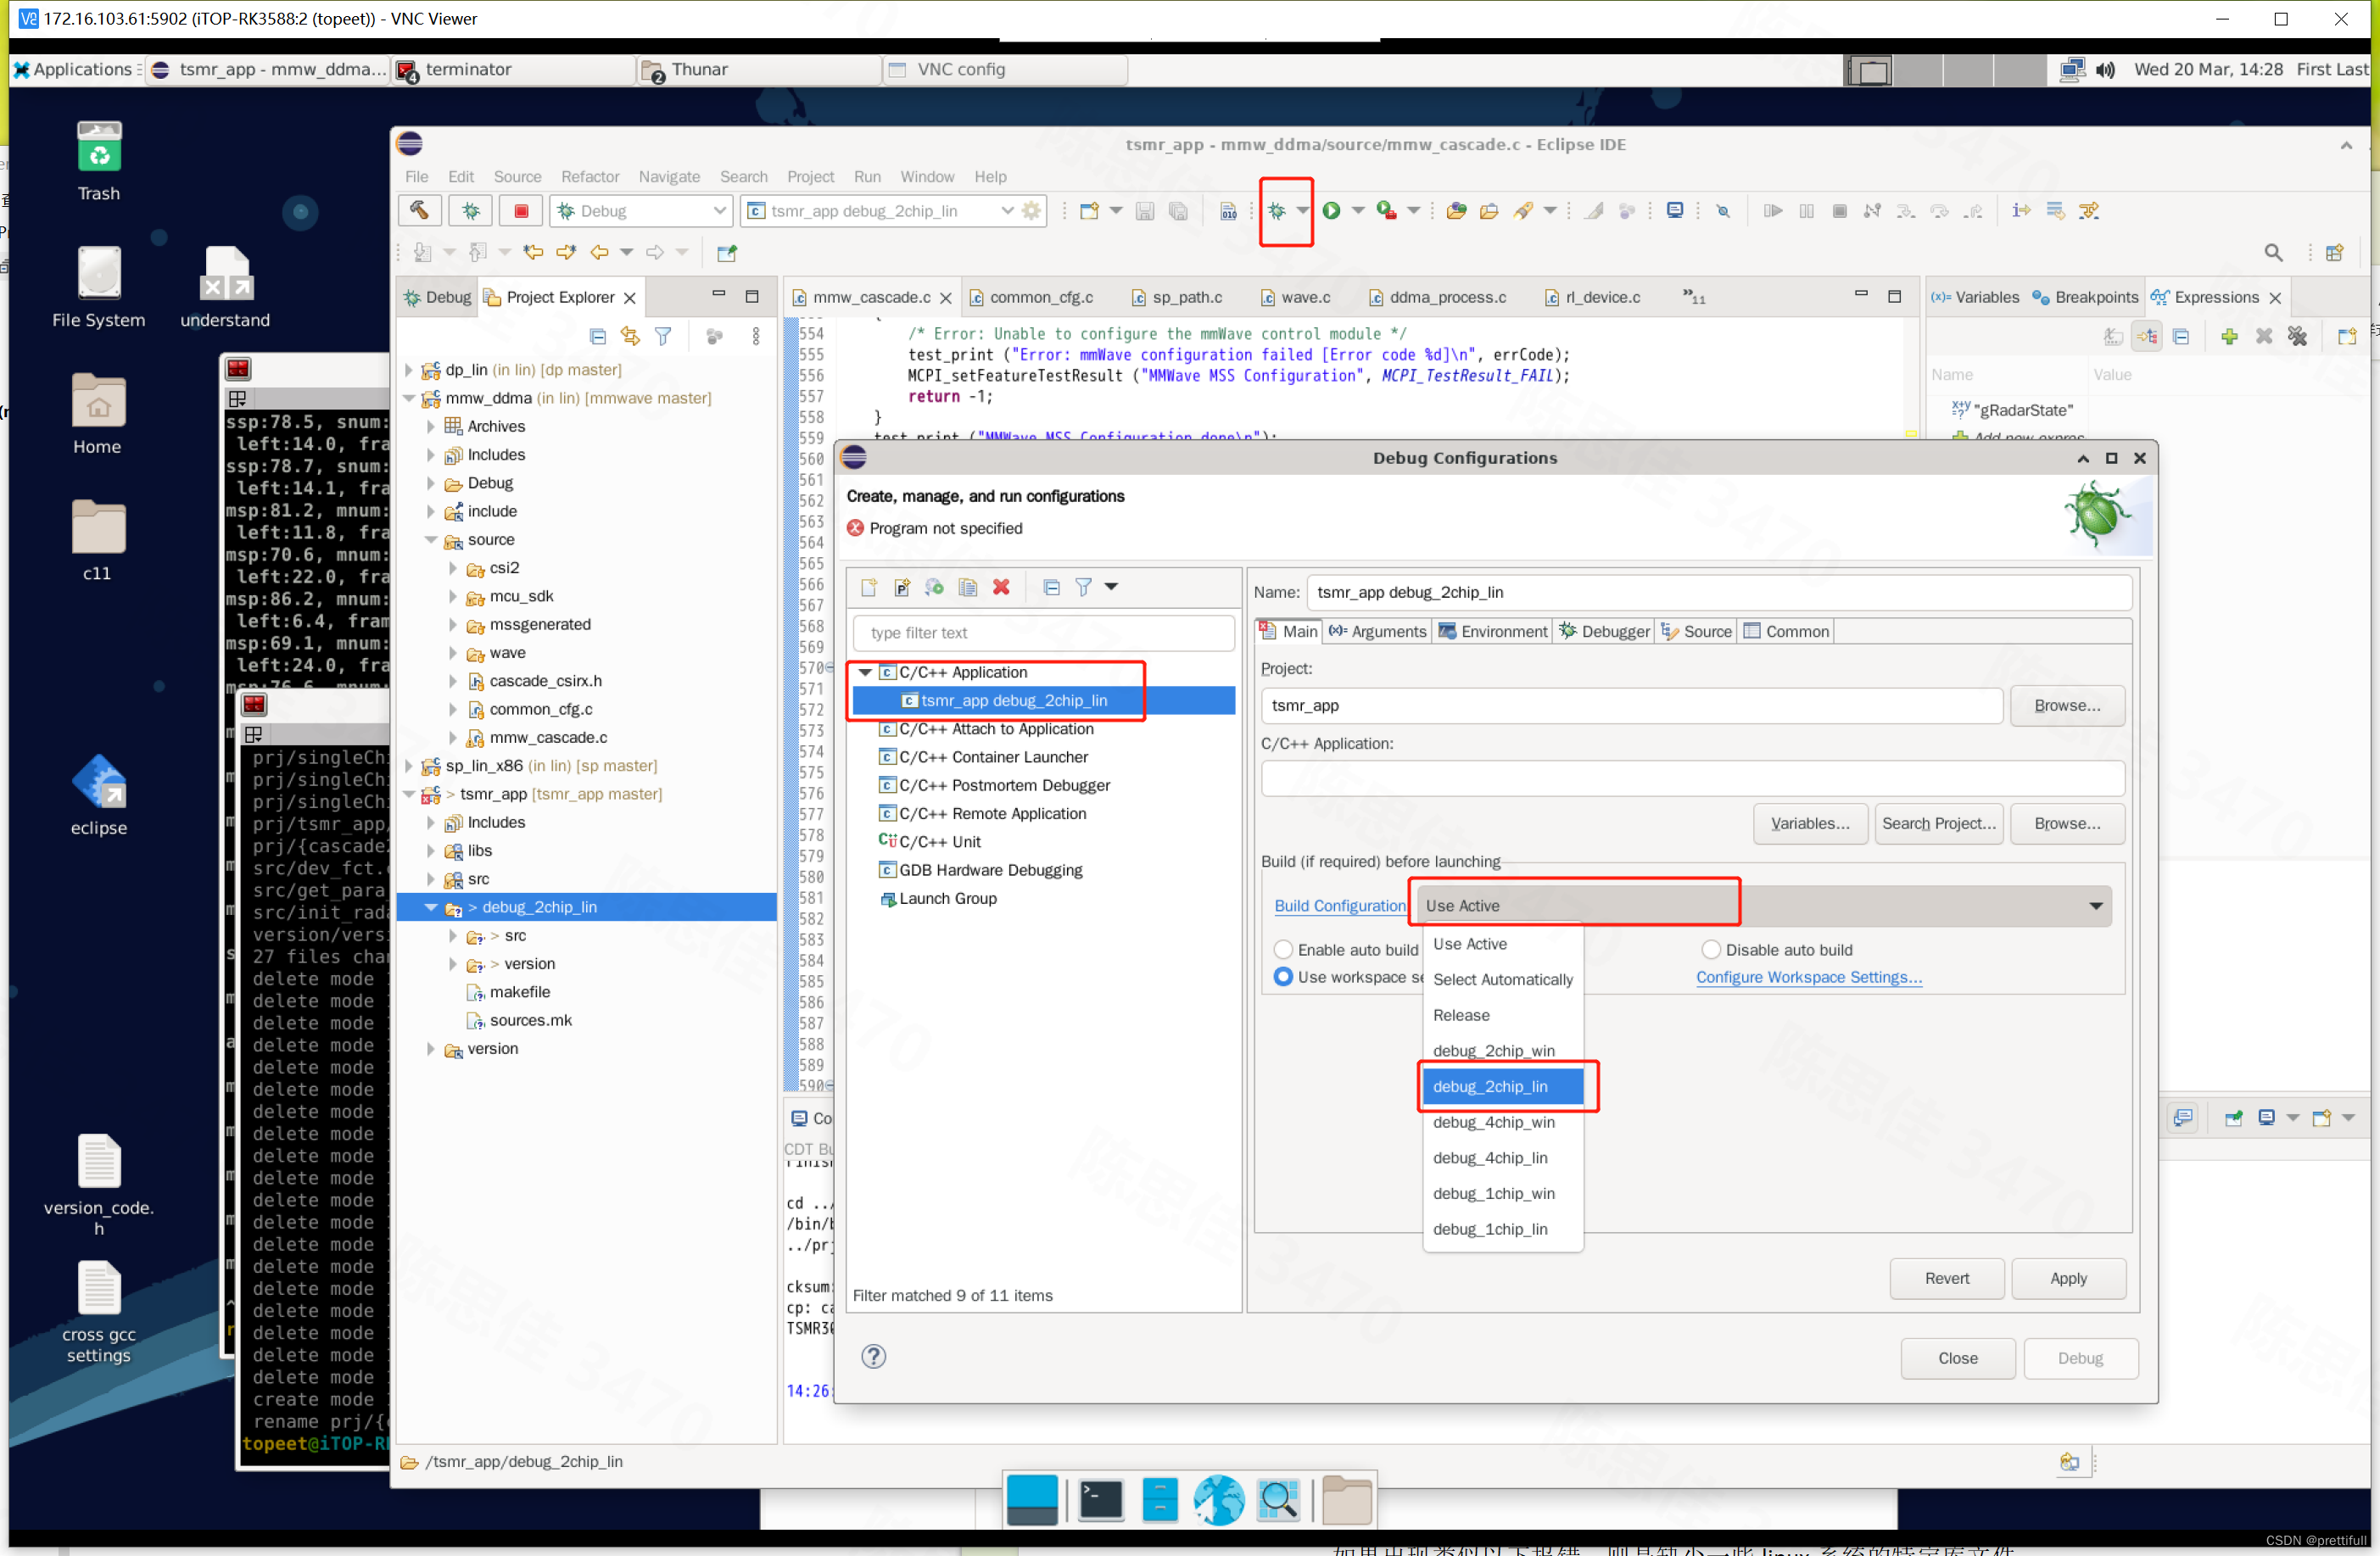The height and width of the screenshot is (1556, 2380).
Task: Select Disable auto build radio button
Action: 1711,949
